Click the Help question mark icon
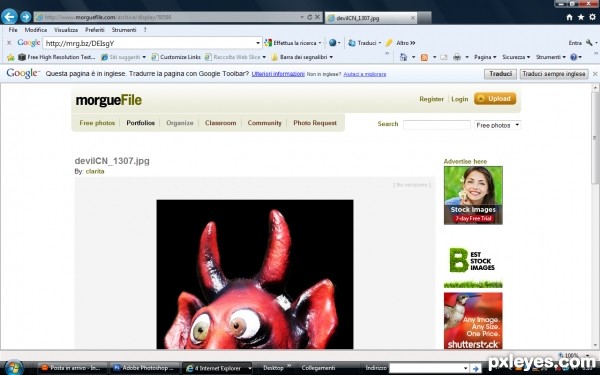600x375 pixels. [x=573, y=57]
